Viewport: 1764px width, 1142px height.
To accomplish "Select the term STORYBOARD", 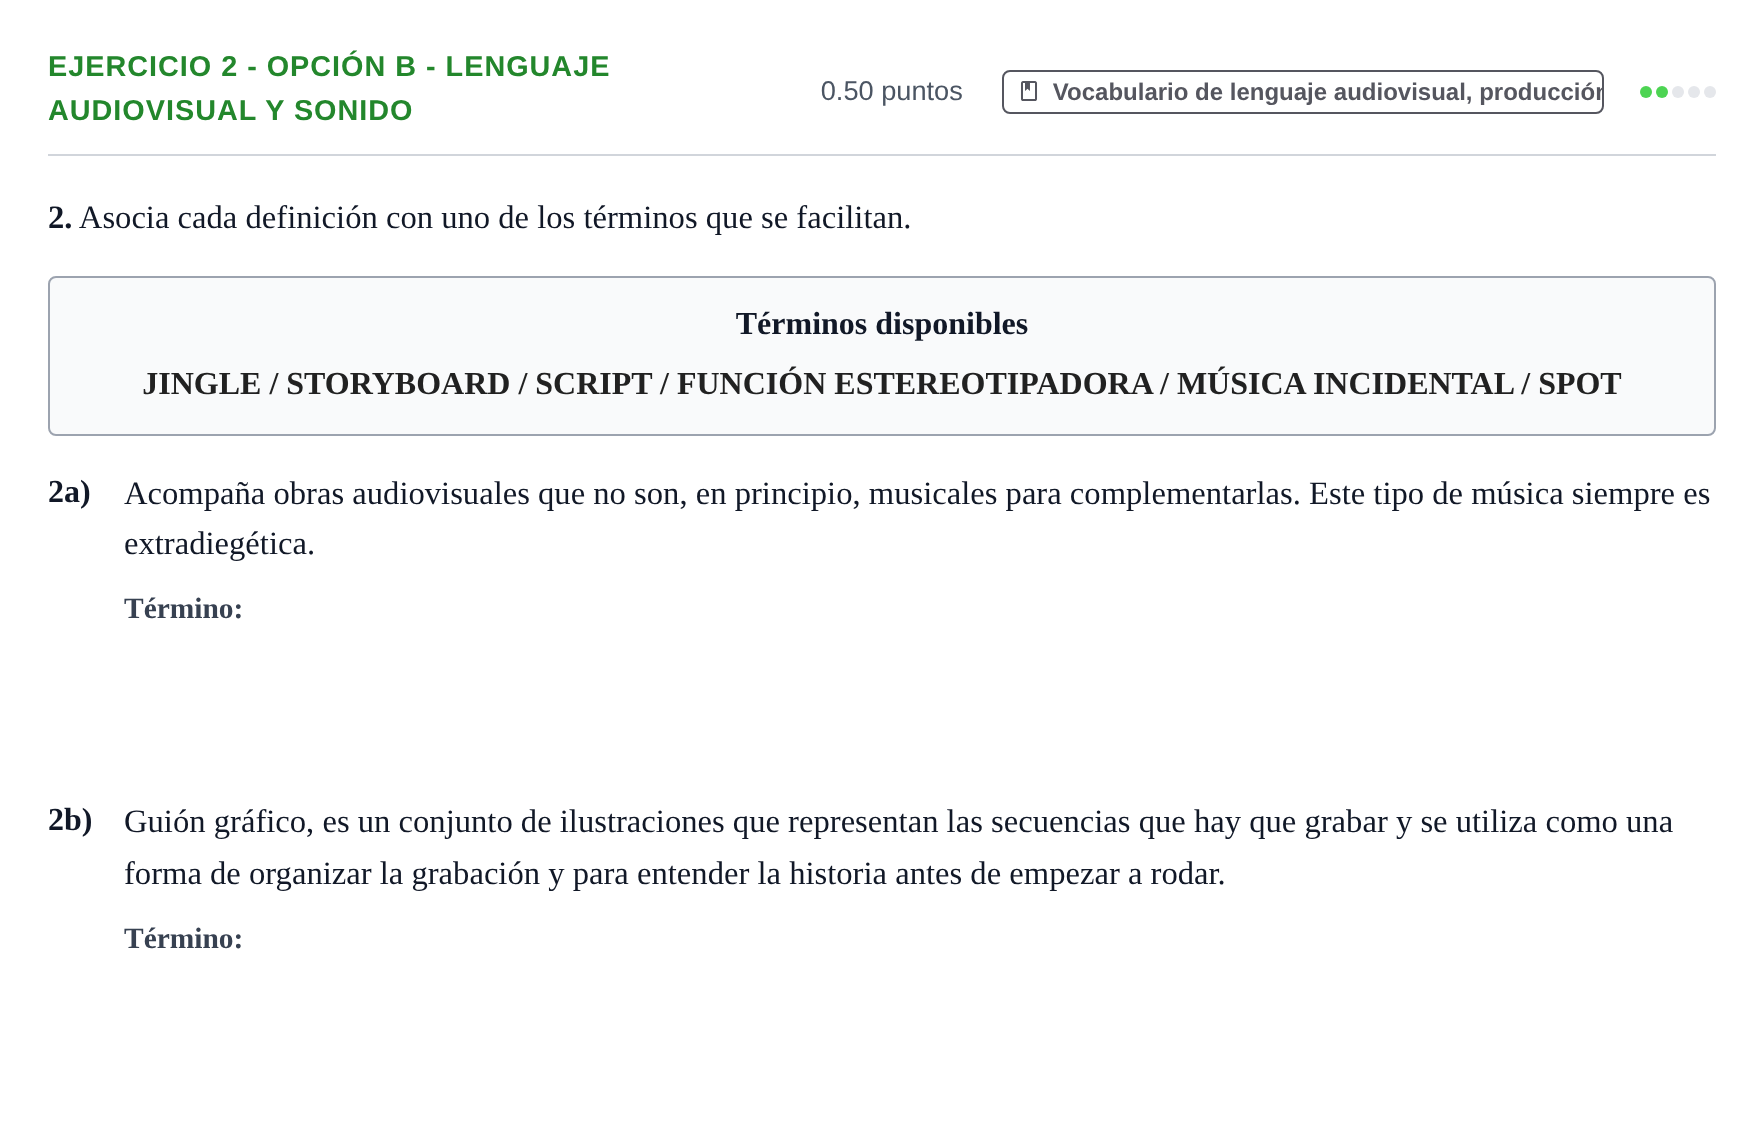I will click(398, 384).
